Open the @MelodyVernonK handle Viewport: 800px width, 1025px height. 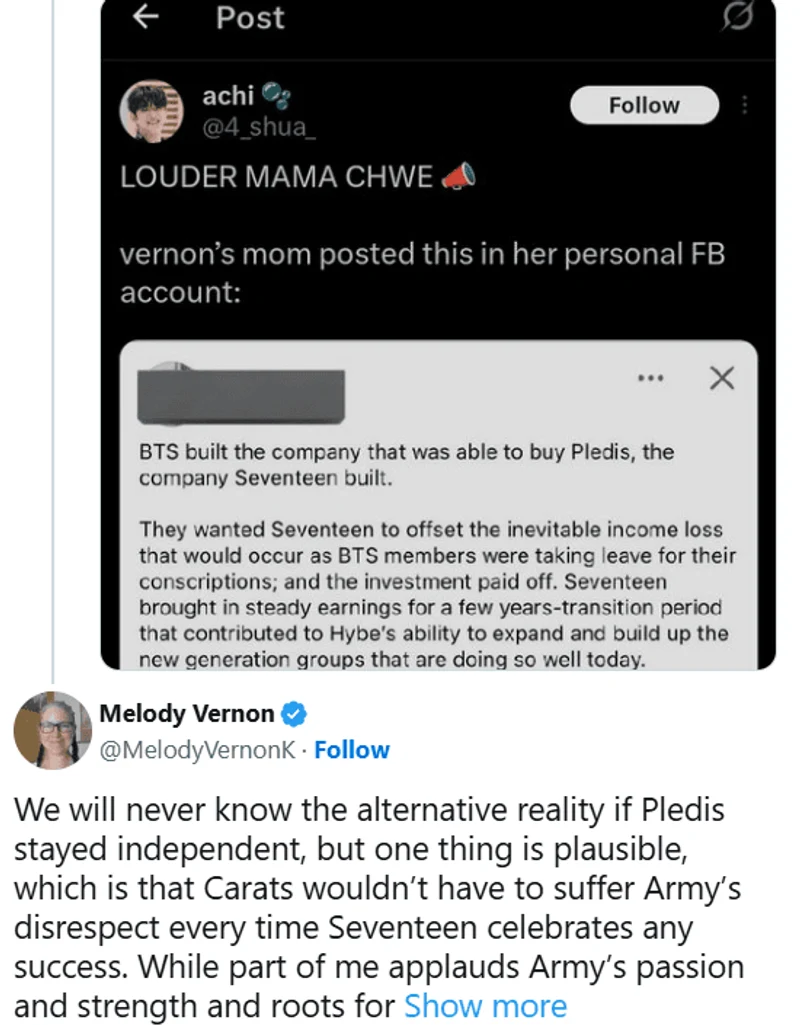196,750
